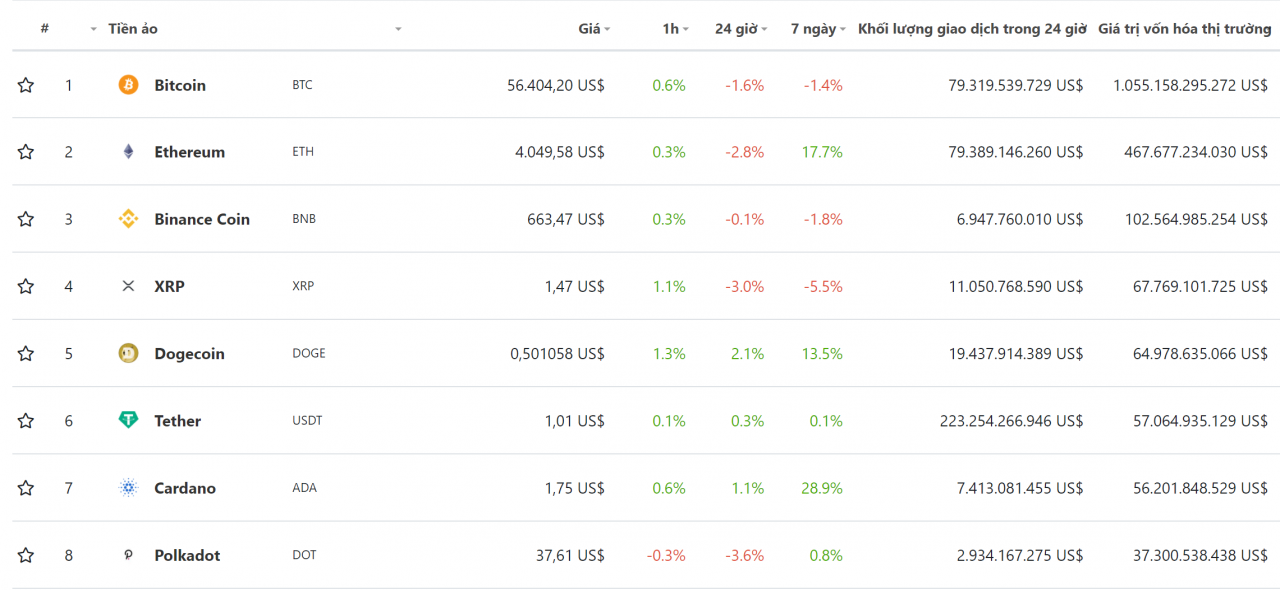Viewport: 1280px width, 590px height.
Task: Click the Tiền ảo column header
Action: pyautogui.click(x=133, y=28)
